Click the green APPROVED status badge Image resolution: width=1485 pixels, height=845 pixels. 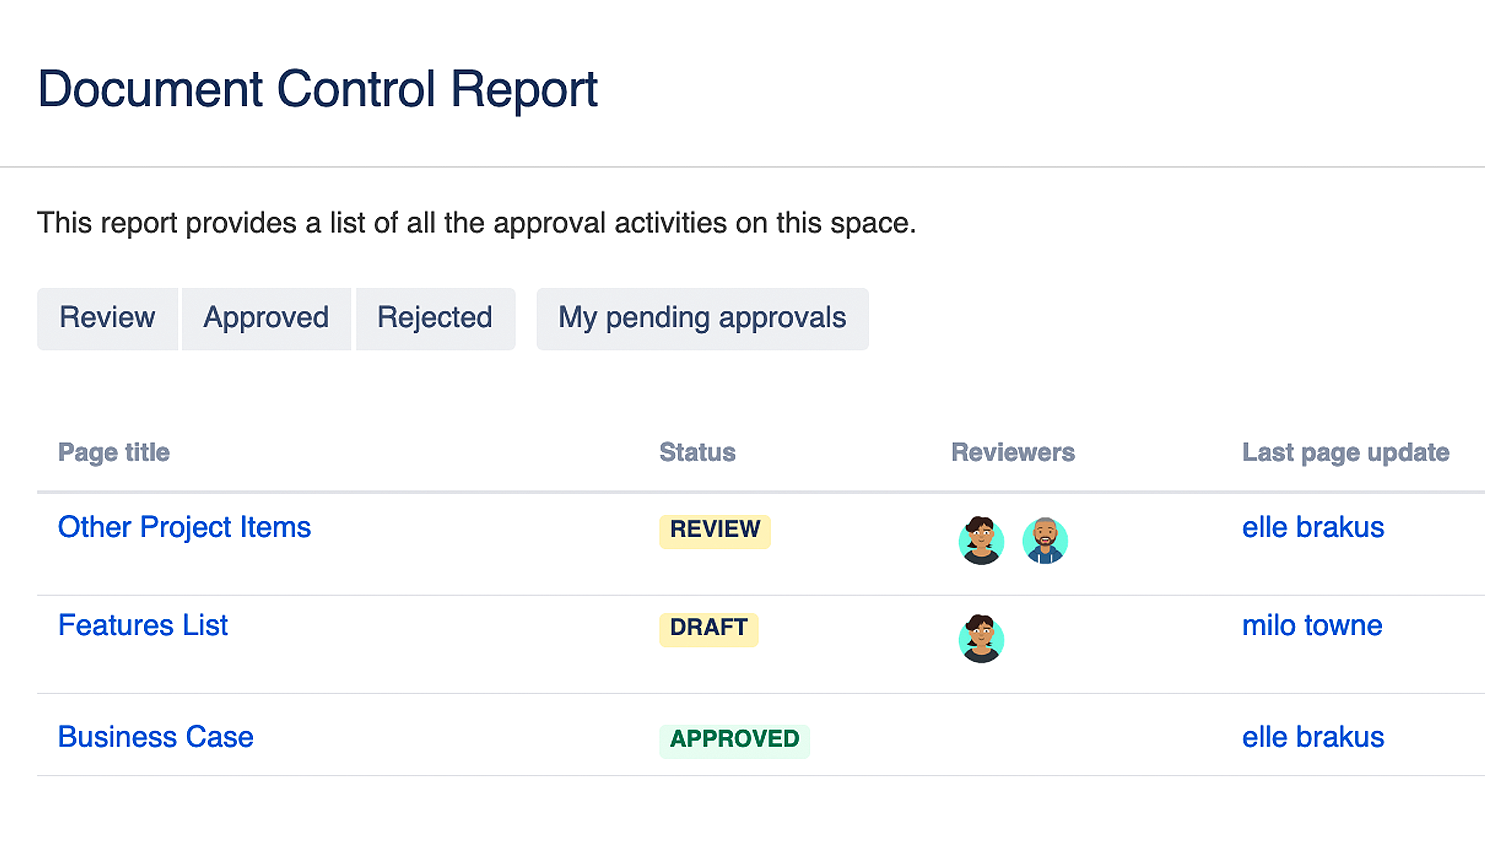pyautogui.click(x=734, y=740)
